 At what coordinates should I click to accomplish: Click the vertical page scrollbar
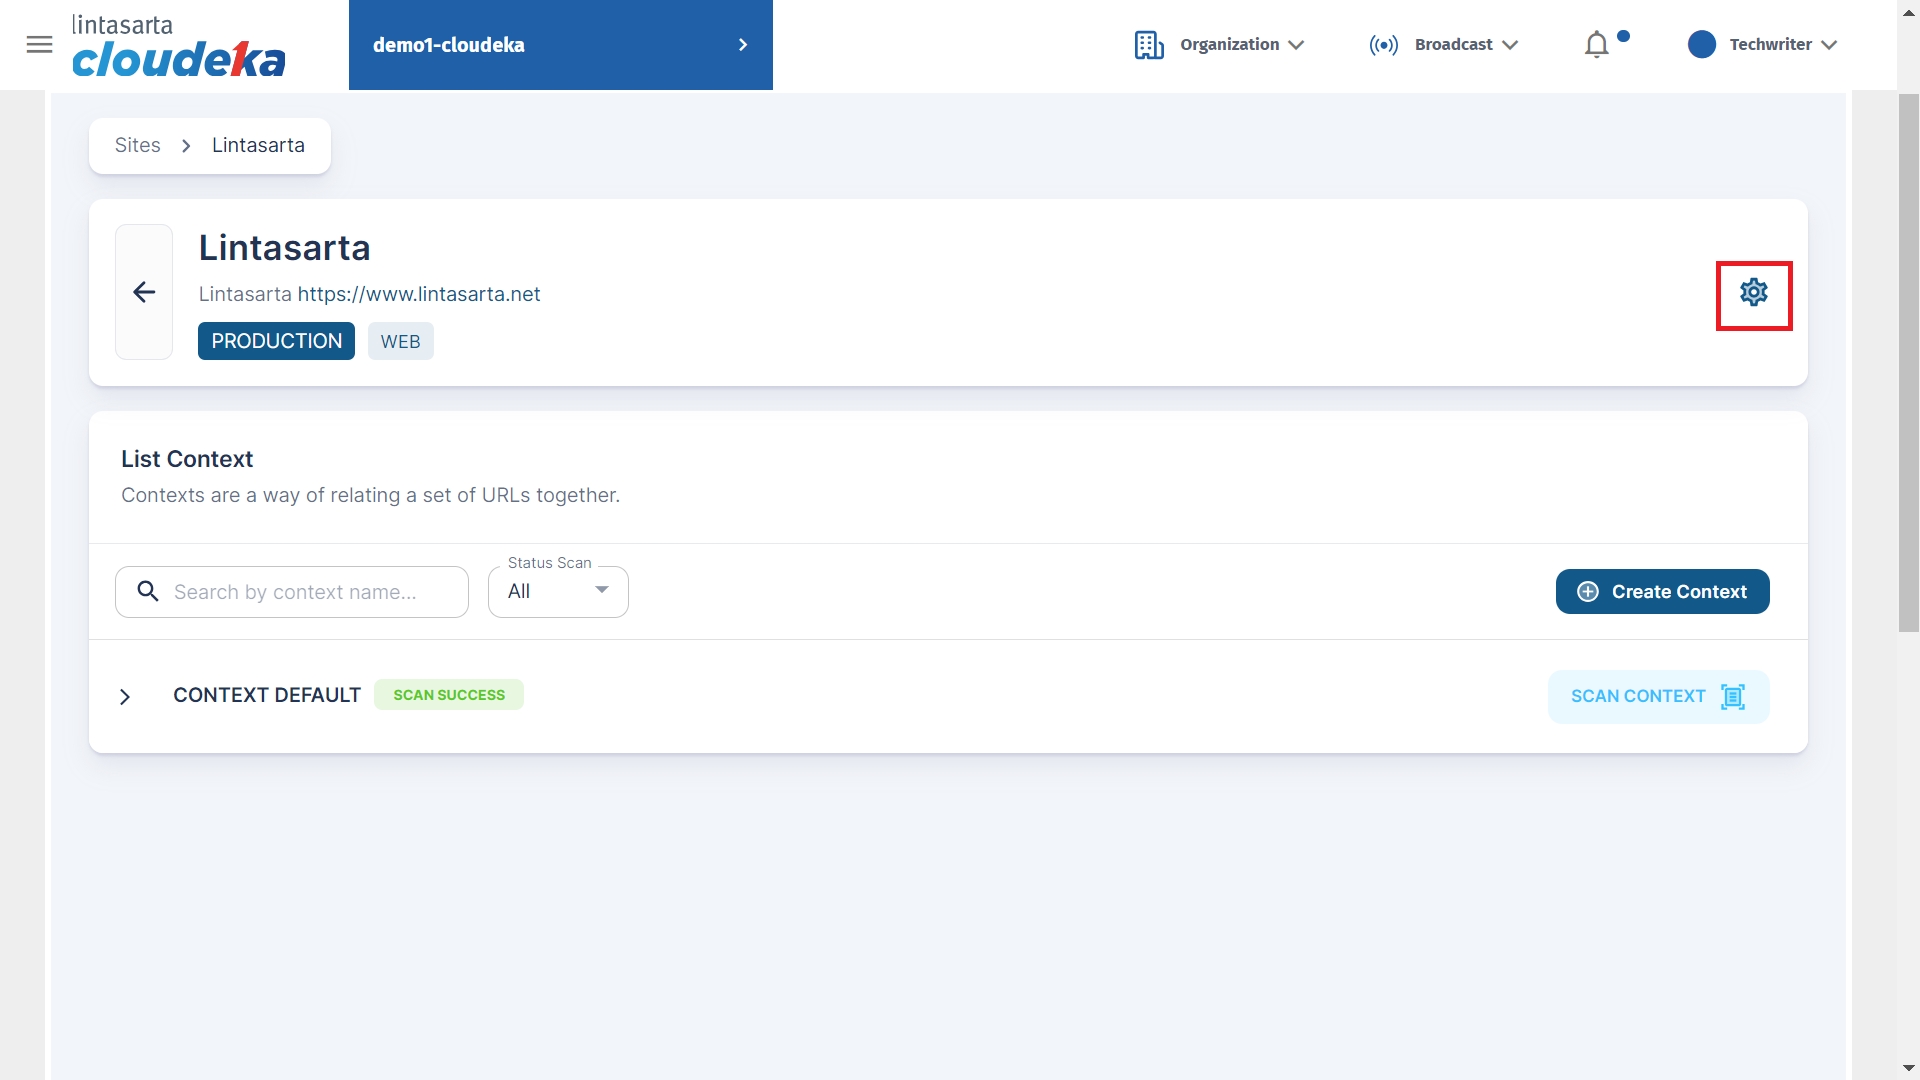(x=1908, y=362)
